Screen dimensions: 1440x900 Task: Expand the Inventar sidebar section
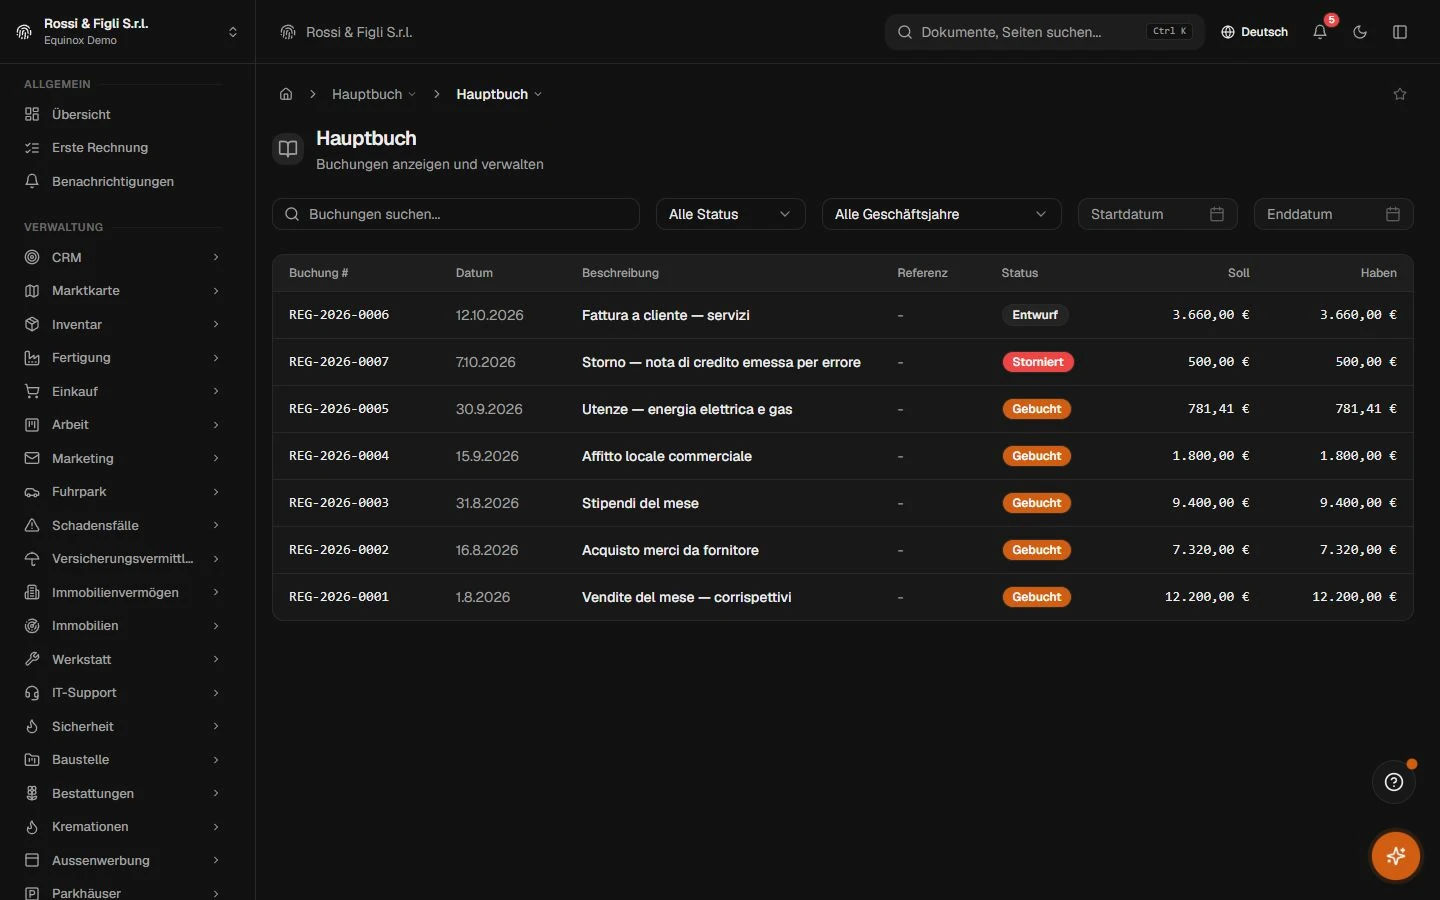[122, 324]
